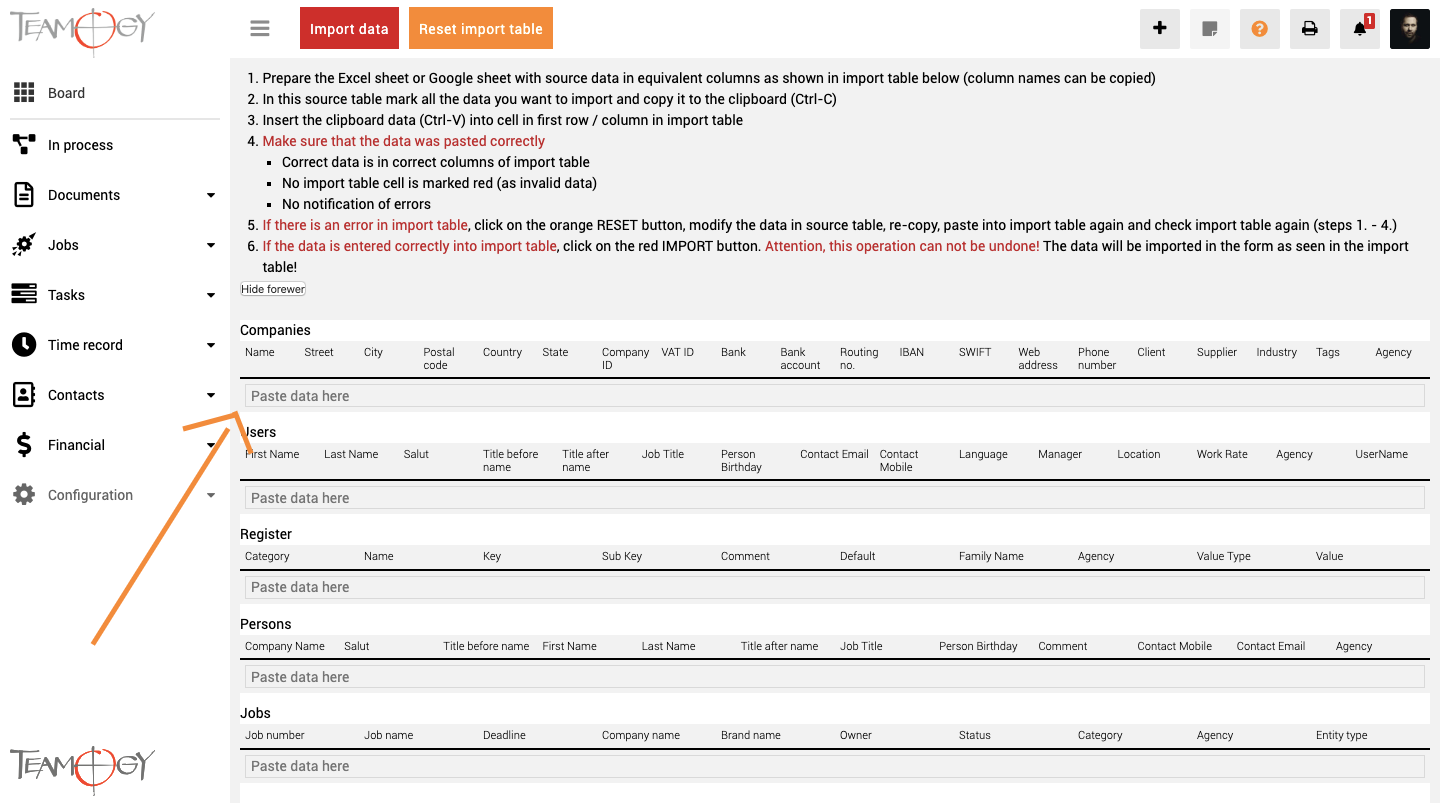Screen dimensions: 1440x803
Task: Open In process in the sidebar
Action: pyautogui.click(x=80, y=145)
